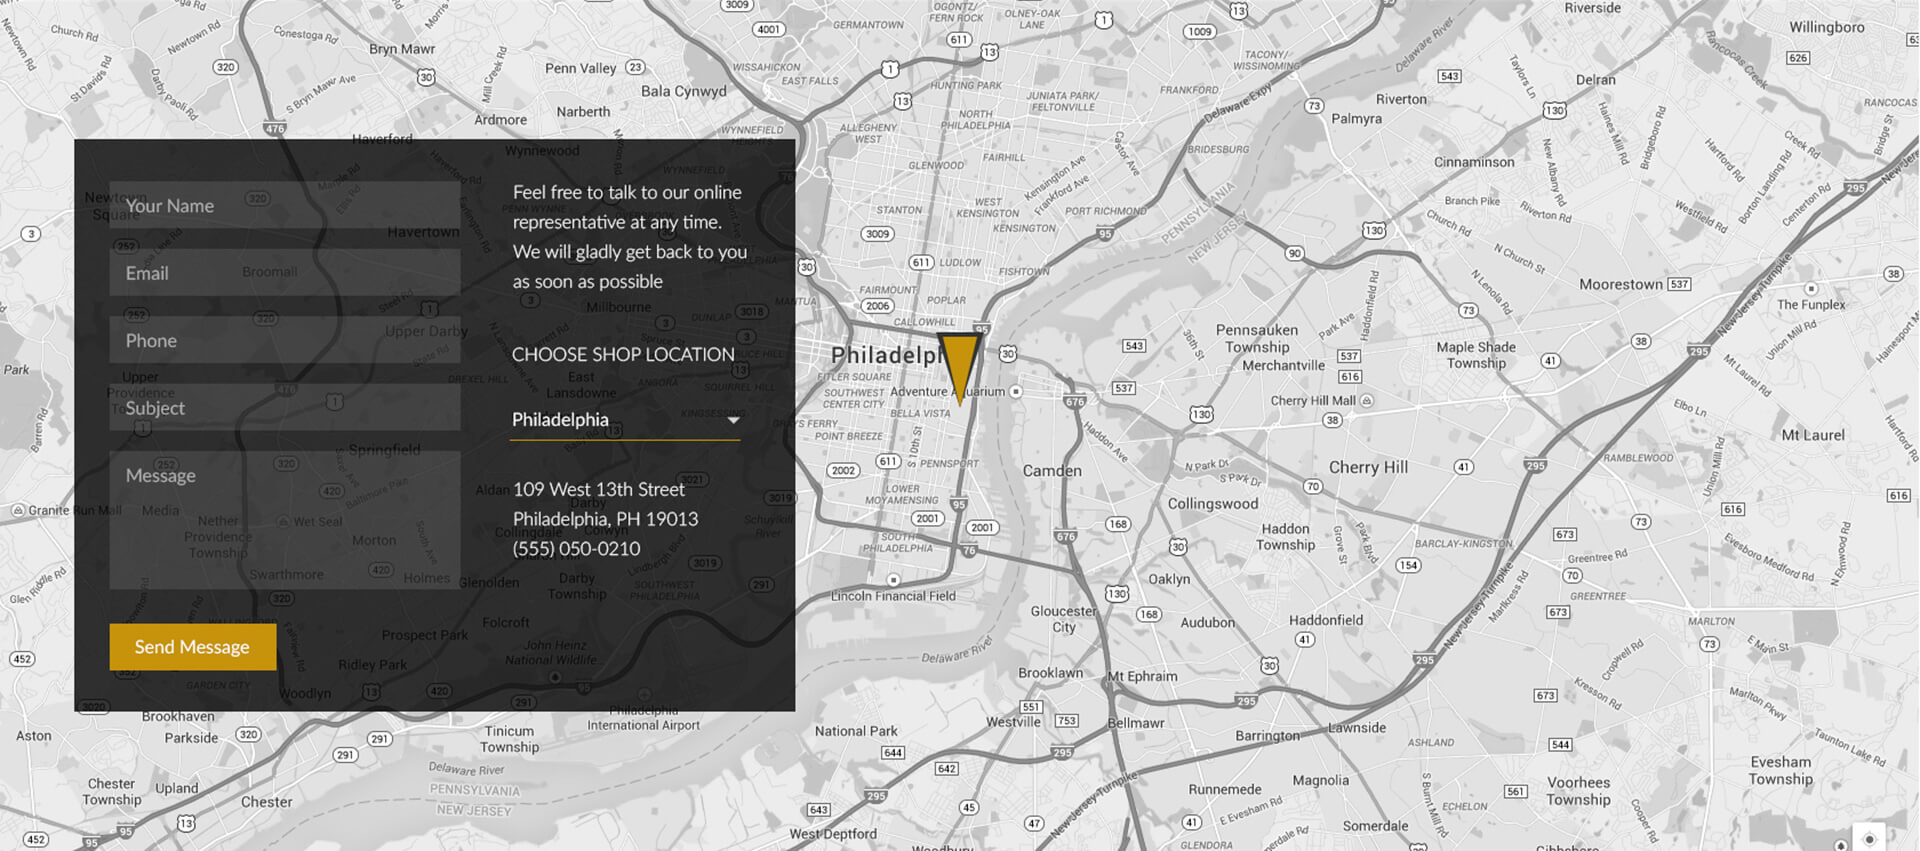The width and height of the screenshot is (1920, 851).
Task: Click The Funplex point-of-interest icon
Action: pos(1810,289)
